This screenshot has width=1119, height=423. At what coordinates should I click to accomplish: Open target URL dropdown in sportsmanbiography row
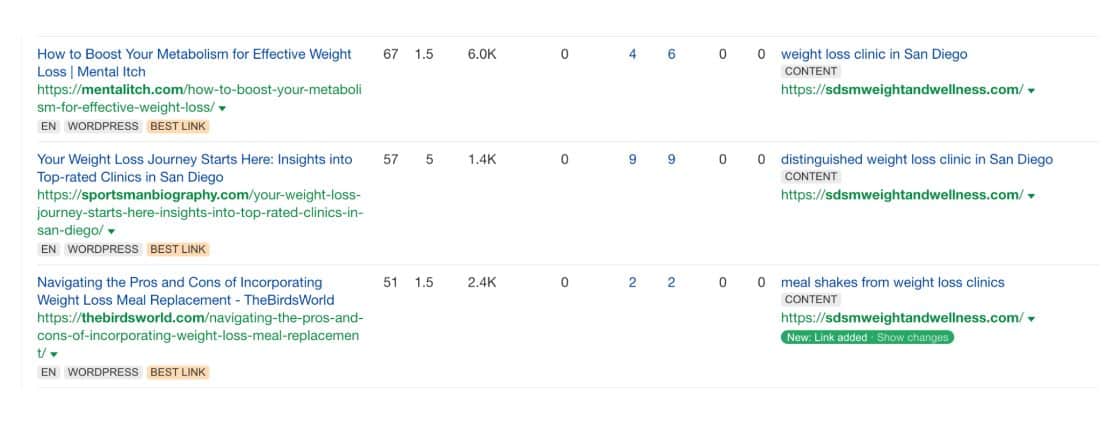click(1031, 196)
